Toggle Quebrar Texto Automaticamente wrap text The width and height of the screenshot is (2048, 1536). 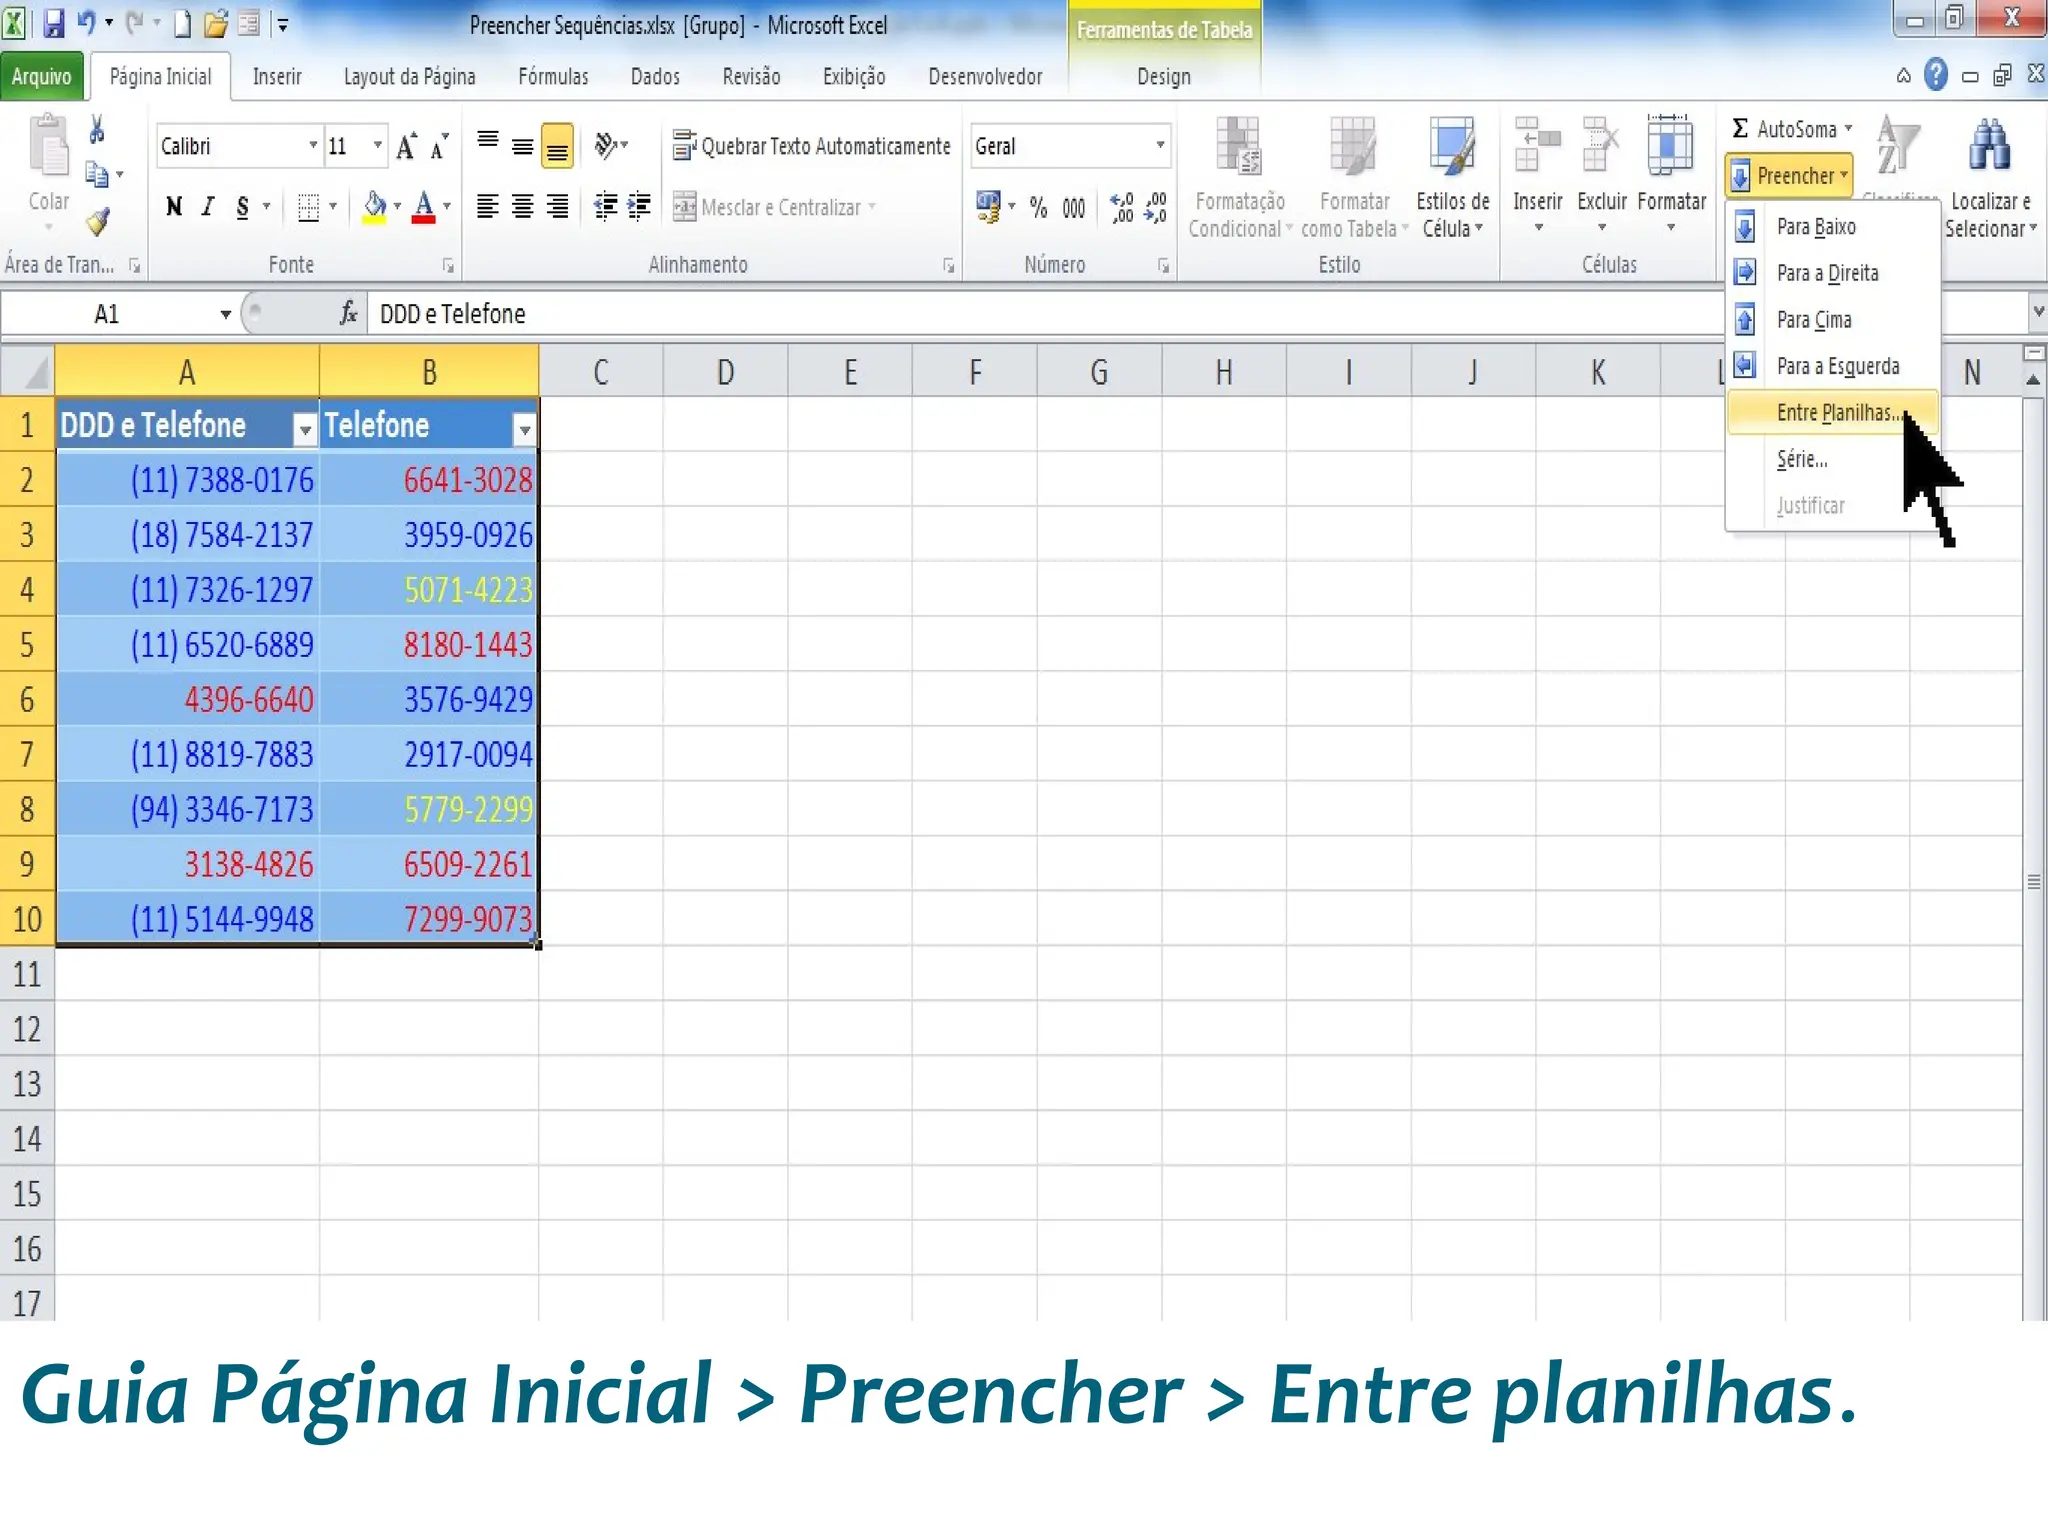tap(811, 146)
